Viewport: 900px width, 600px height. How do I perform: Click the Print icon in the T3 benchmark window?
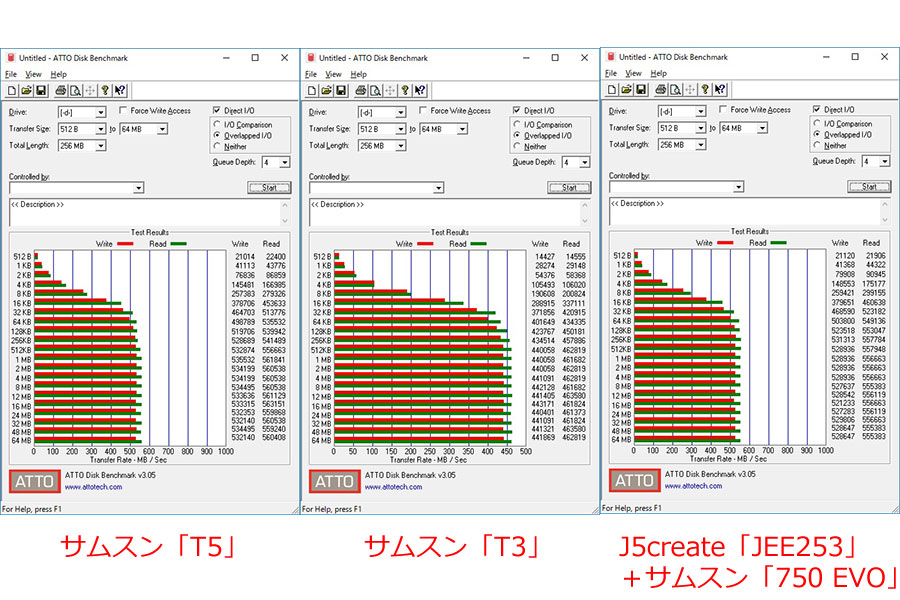(x=360, y=91)
